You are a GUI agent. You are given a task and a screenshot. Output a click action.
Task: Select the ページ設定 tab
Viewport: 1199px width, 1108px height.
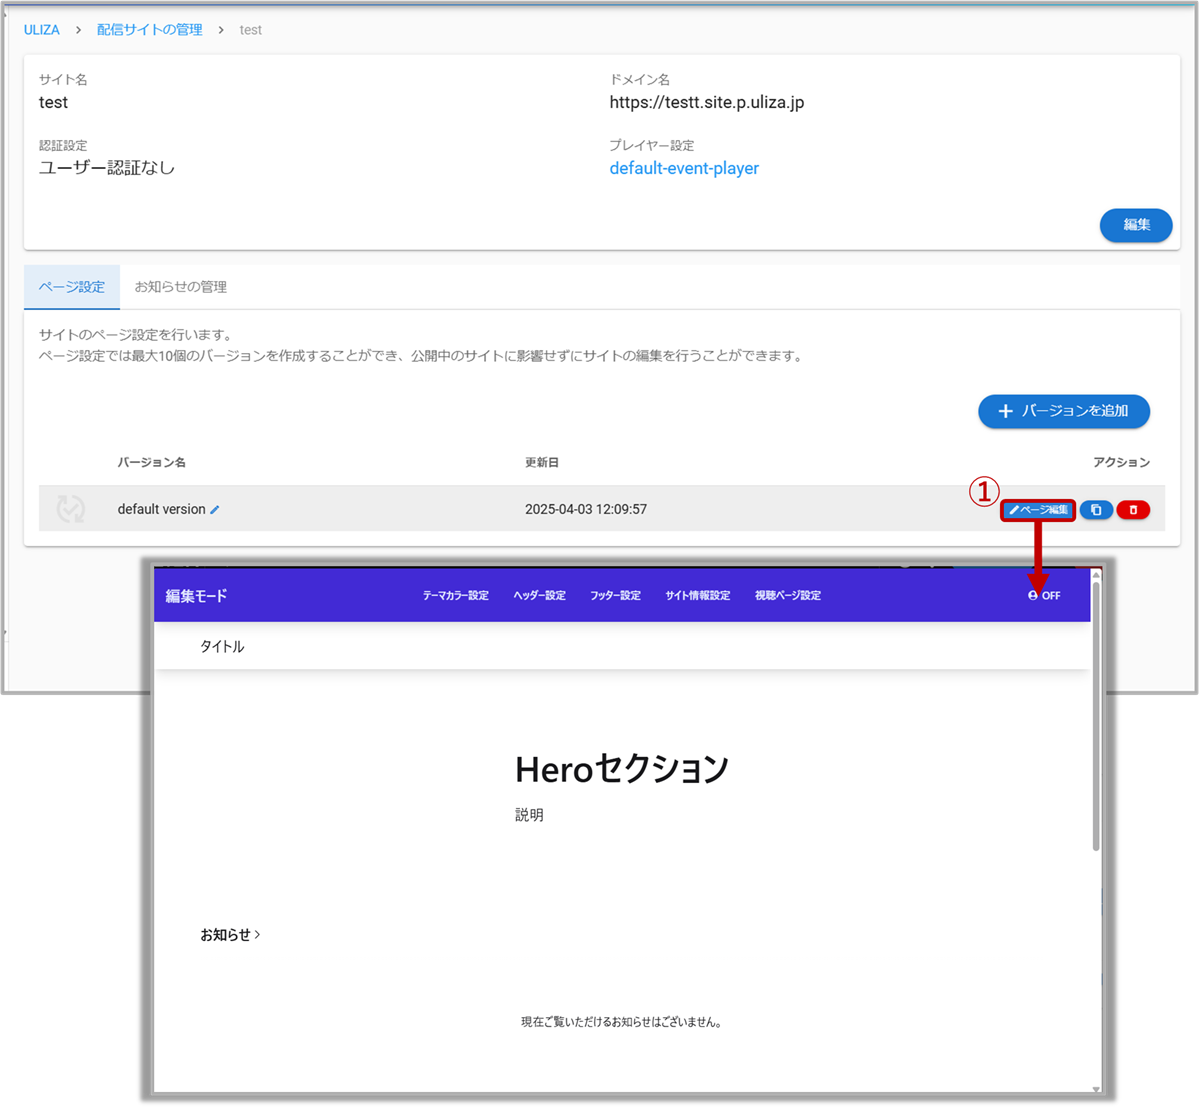coord(72,287)
